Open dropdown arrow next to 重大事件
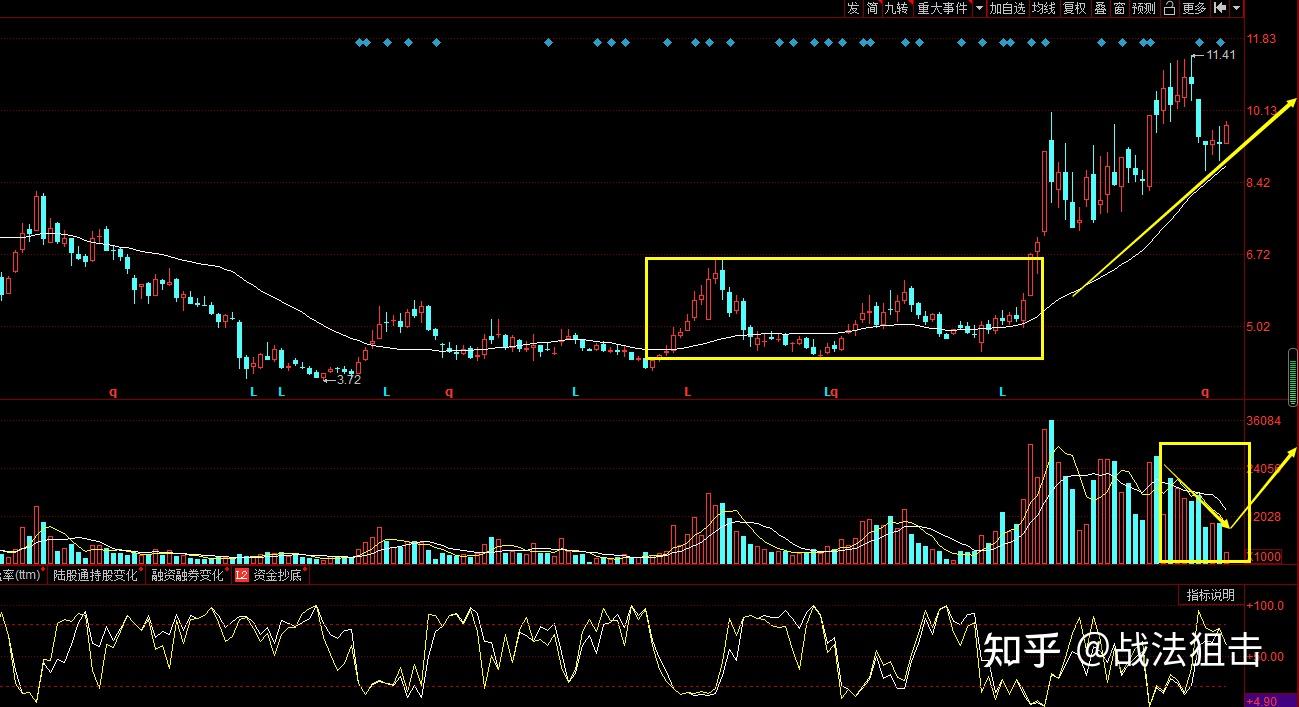 (x=978, y=8)
